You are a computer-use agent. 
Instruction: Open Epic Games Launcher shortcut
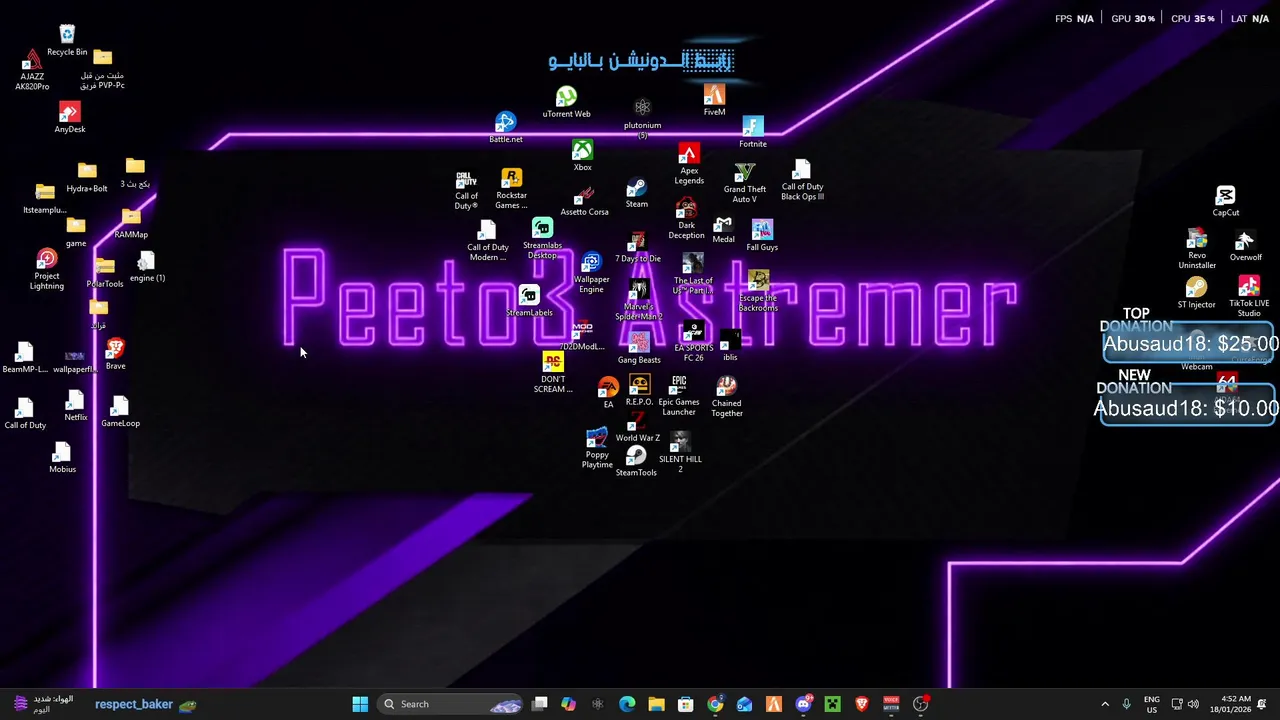click(x=679, y=396)
